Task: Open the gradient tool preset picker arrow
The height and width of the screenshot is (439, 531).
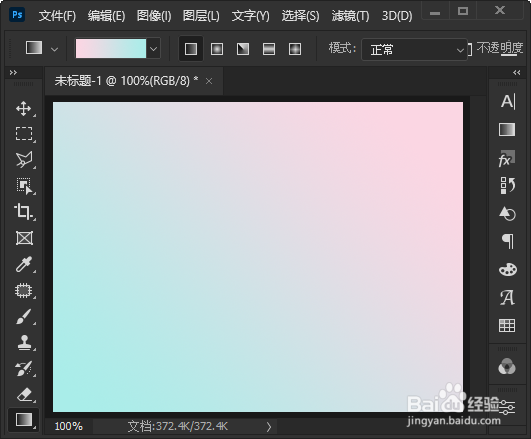Action: (x=54, y=49)
